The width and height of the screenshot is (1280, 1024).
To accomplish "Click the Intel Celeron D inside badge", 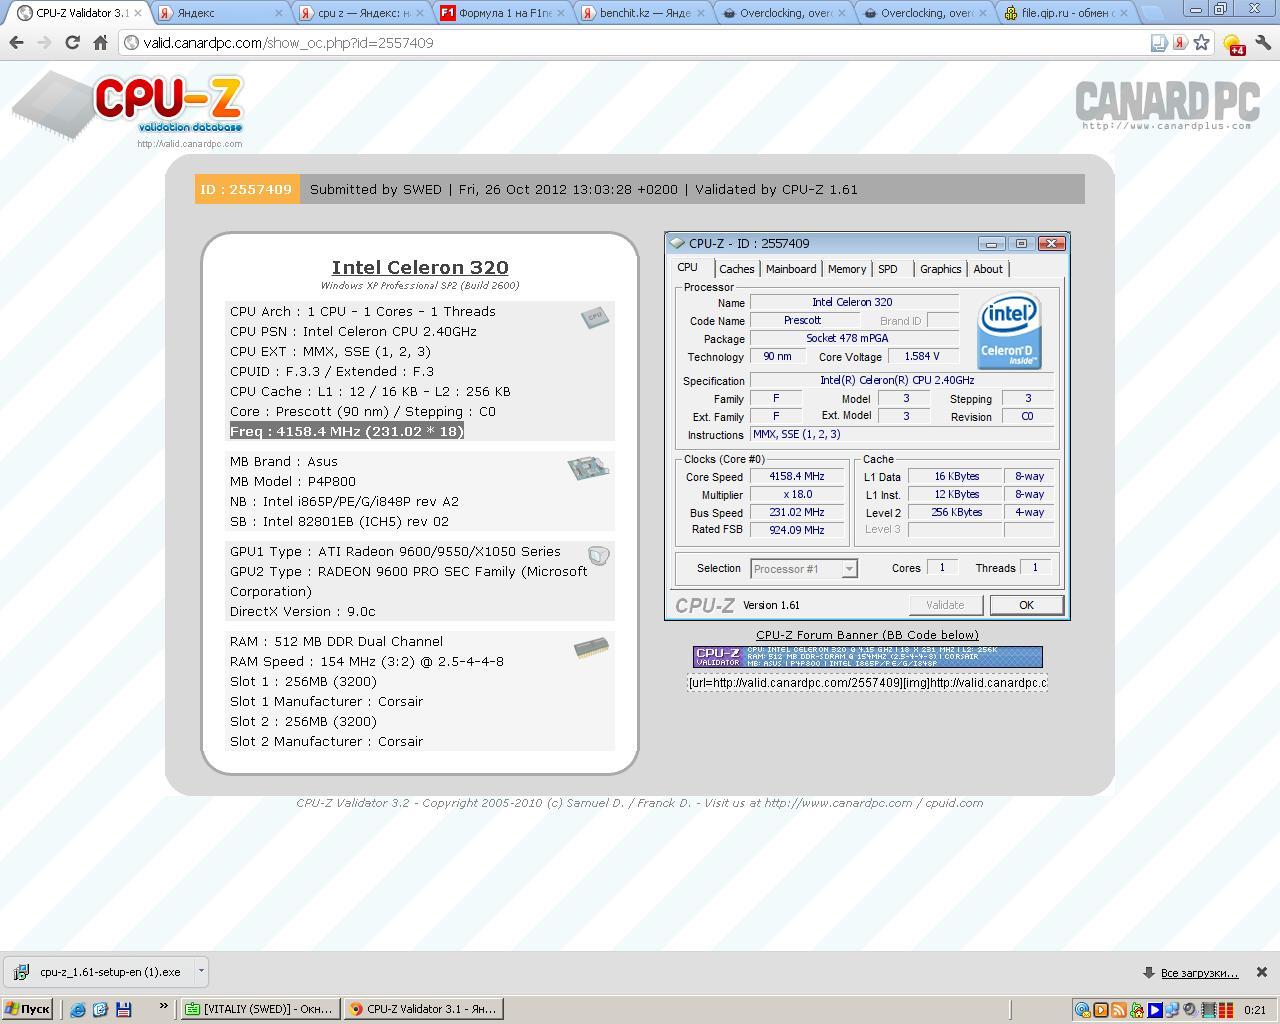I will click(1009, 330).
